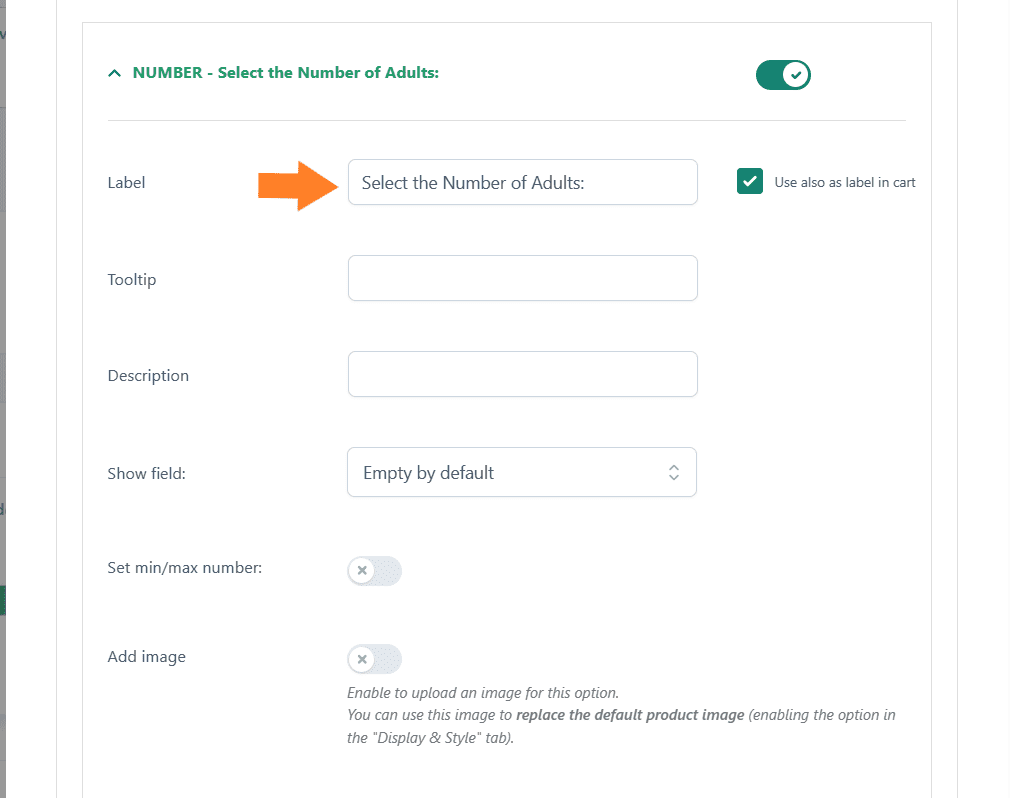This screenshot has width=1010, height=798.
Task: Turn on the Add image switch
Action: [x=374, y=659]
